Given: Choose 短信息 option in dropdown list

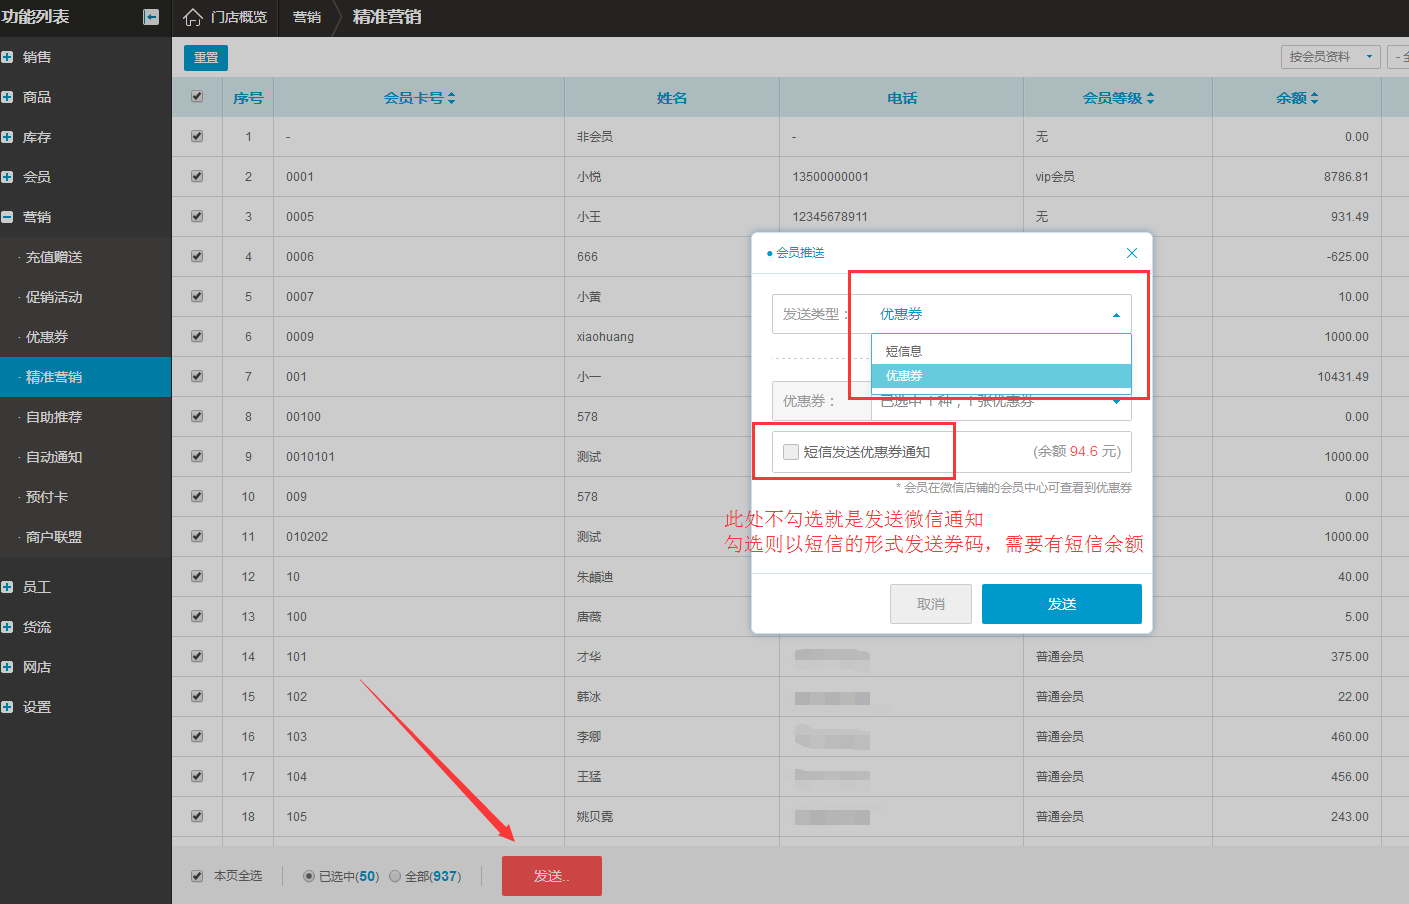Looking at the screenshot, I should click(1001, 352).
